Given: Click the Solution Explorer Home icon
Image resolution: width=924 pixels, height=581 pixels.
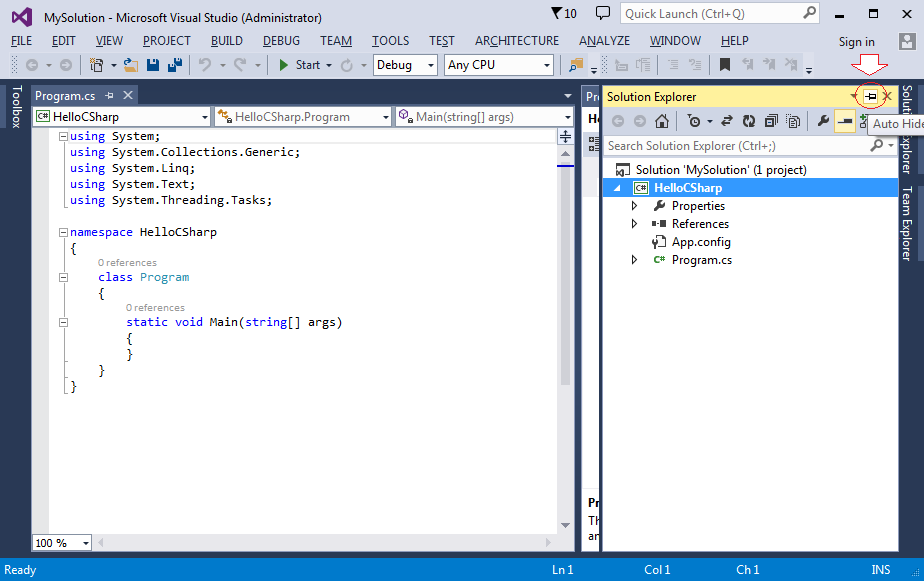Looking at the screenshot, I should click(x=662, y=121).
